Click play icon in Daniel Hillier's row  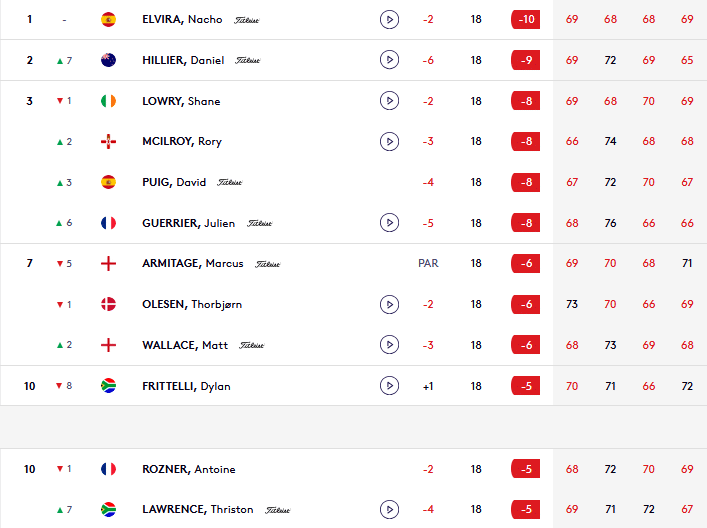click(389, 60)
